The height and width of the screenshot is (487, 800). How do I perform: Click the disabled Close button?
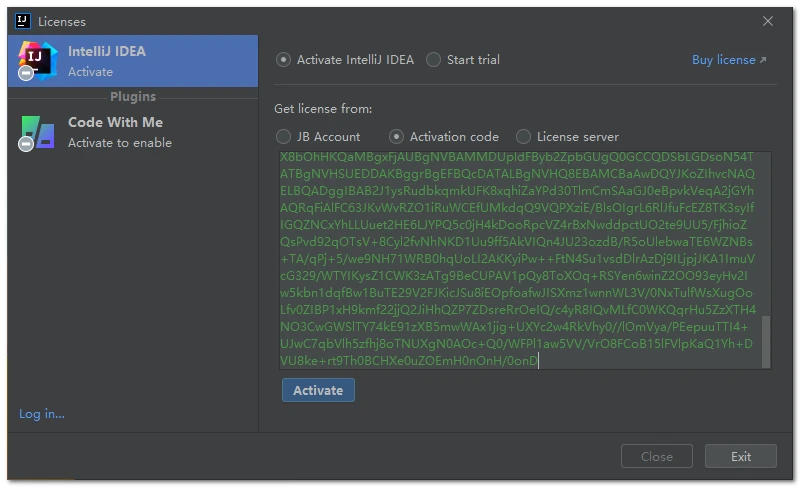point(657,456)
